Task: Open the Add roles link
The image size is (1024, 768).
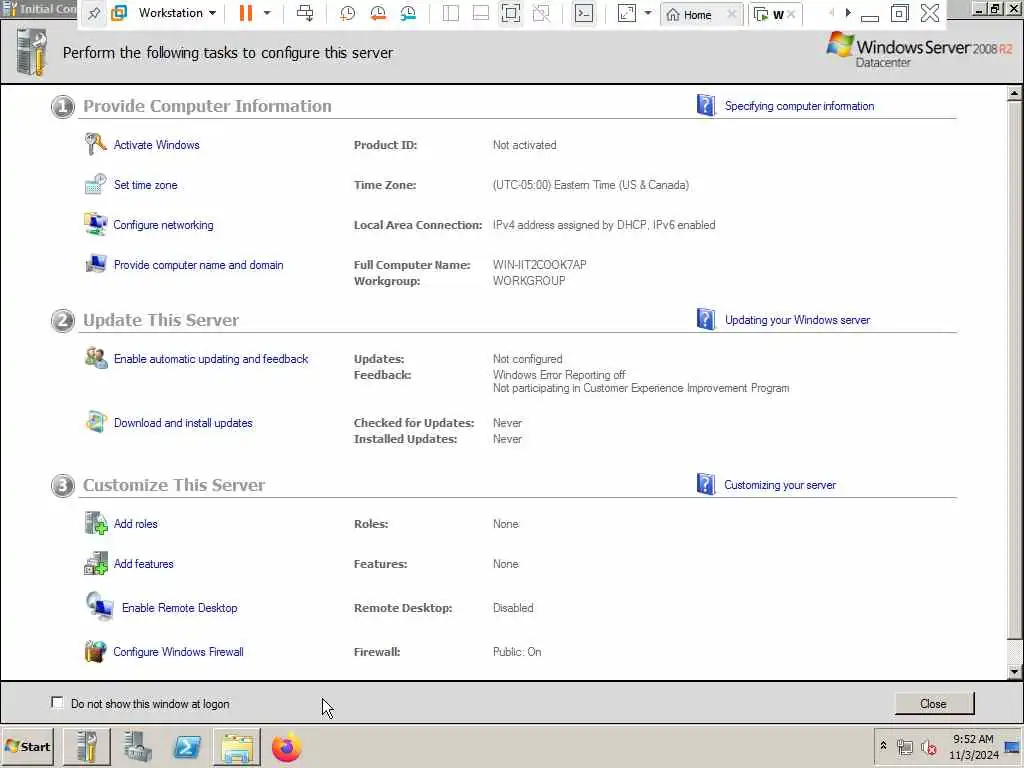Action: (x=136, y=524)
